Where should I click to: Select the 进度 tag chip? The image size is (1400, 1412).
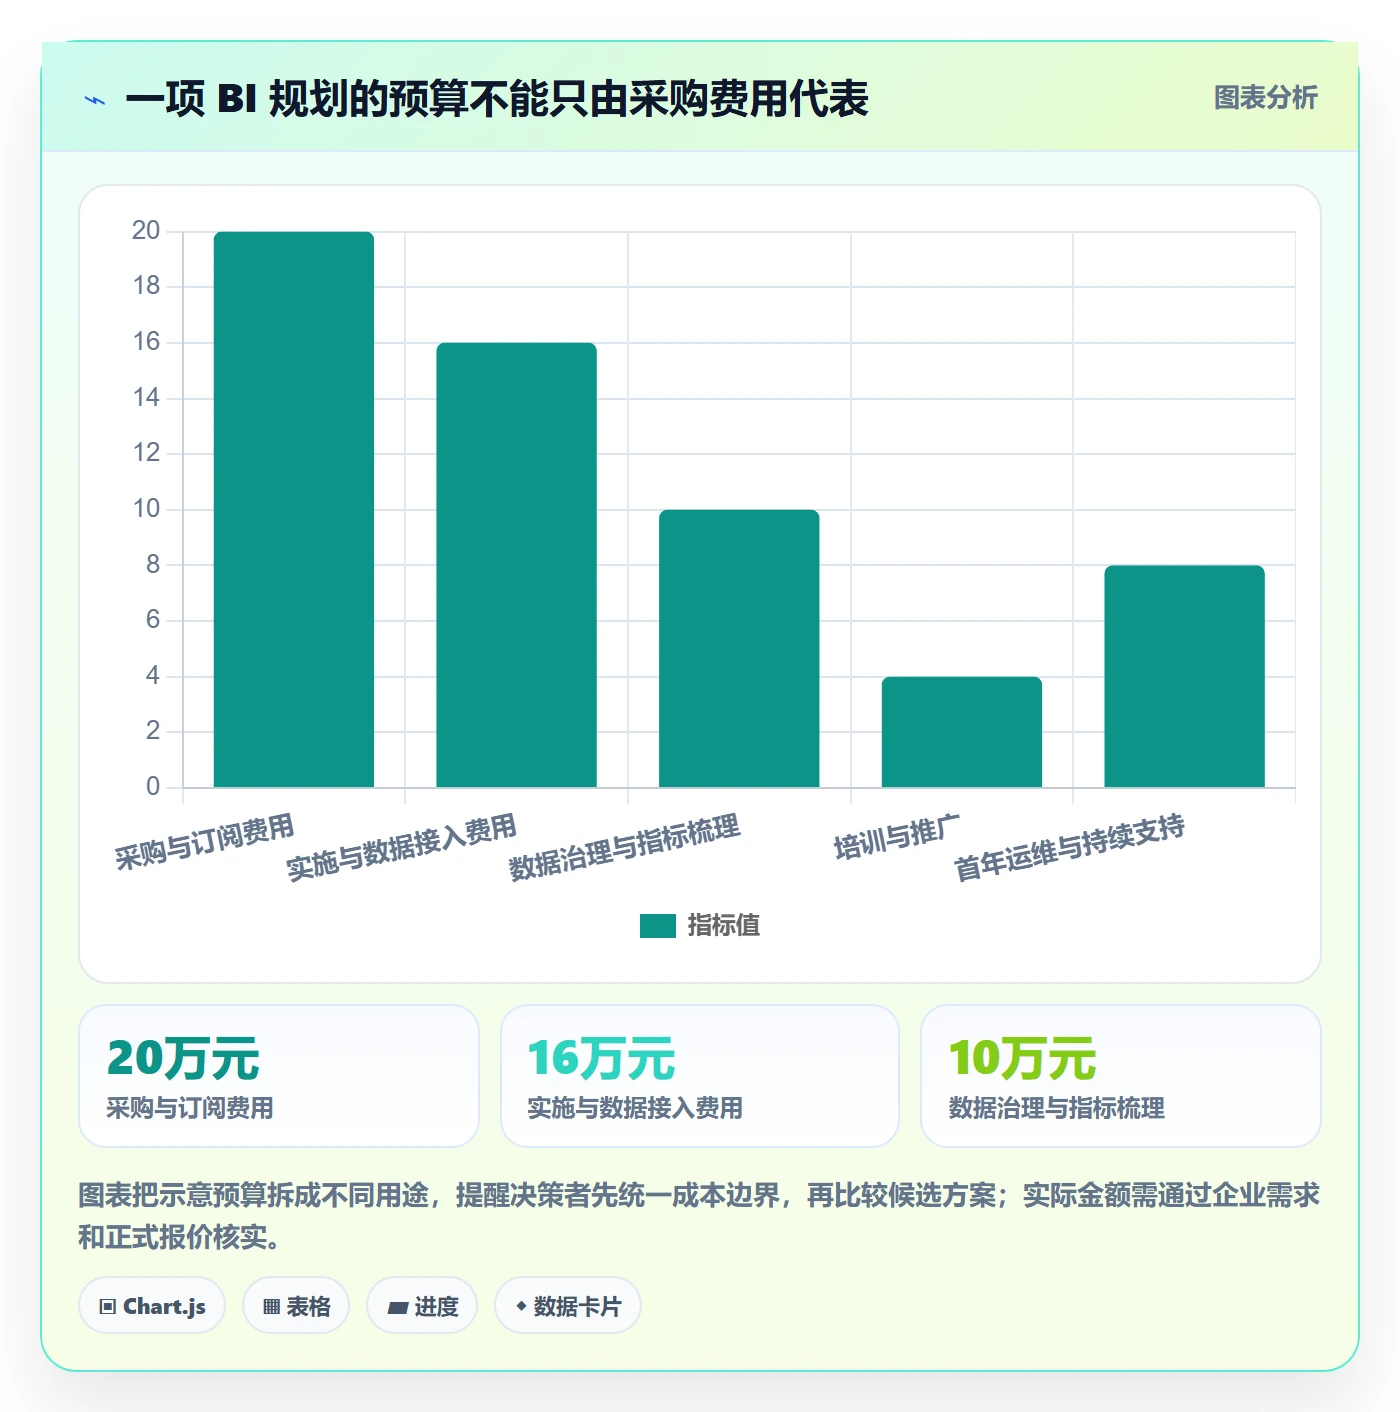pyautogui.click(x=422, y=1306)
